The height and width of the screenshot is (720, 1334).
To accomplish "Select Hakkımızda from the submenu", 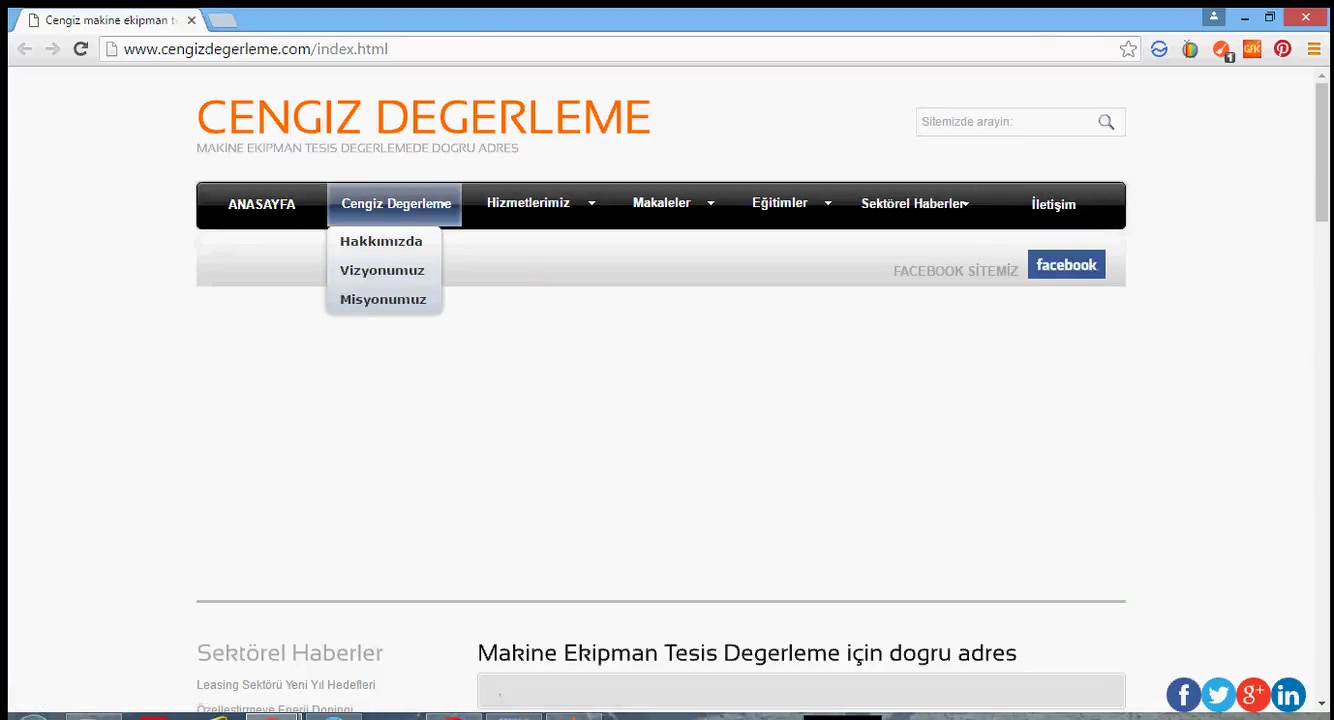I will tap(381, 241).
